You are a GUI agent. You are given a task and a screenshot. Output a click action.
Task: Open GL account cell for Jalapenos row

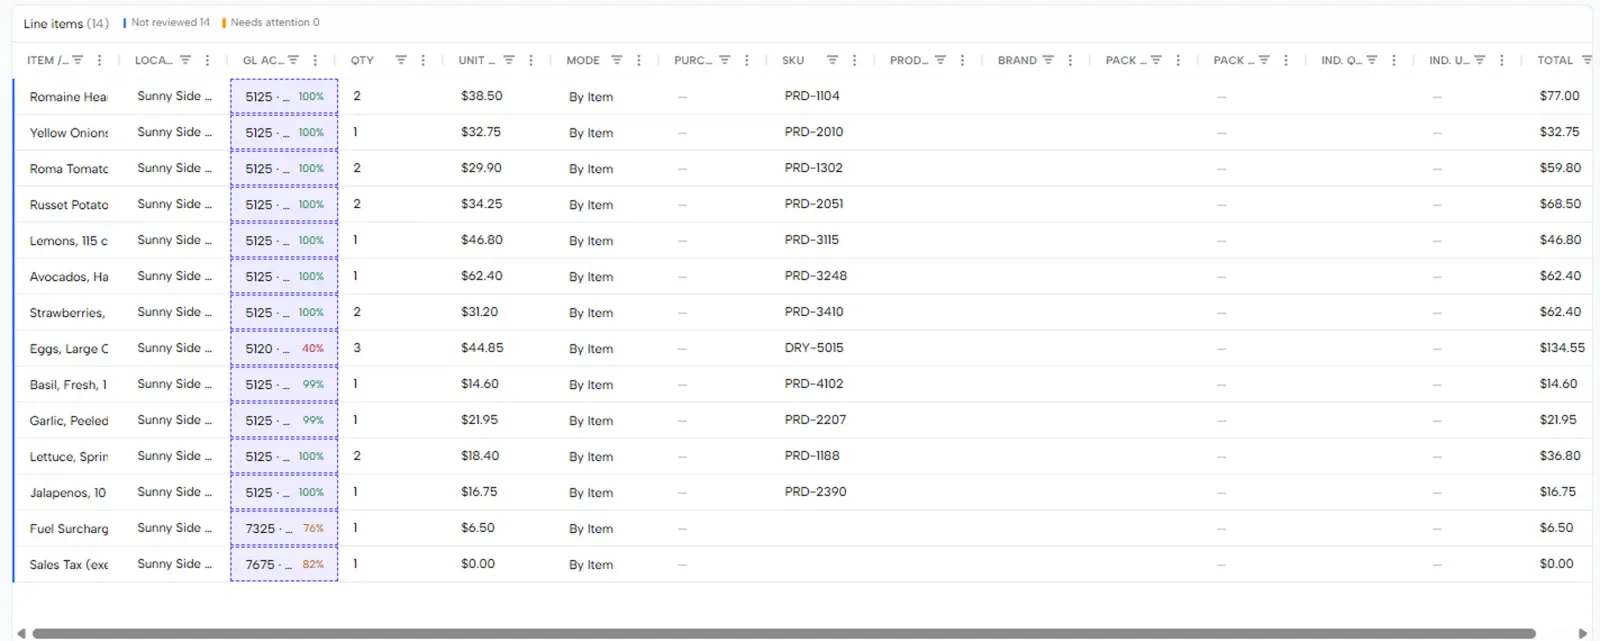tap(284, 492)
